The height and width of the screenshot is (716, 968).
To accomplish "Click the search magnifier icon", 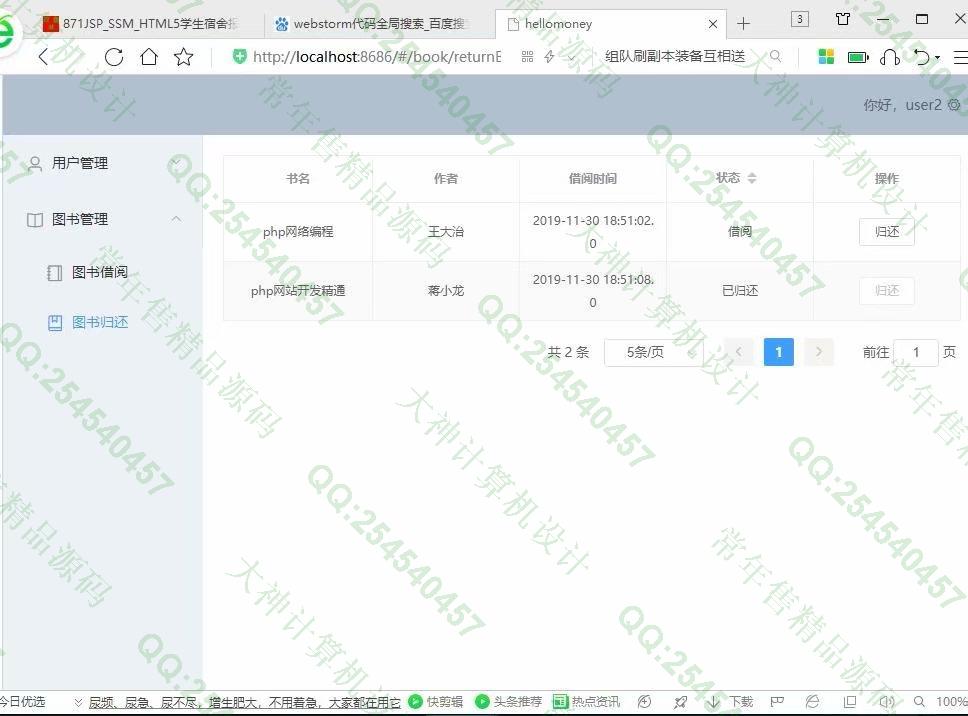I will click(775, 57).
